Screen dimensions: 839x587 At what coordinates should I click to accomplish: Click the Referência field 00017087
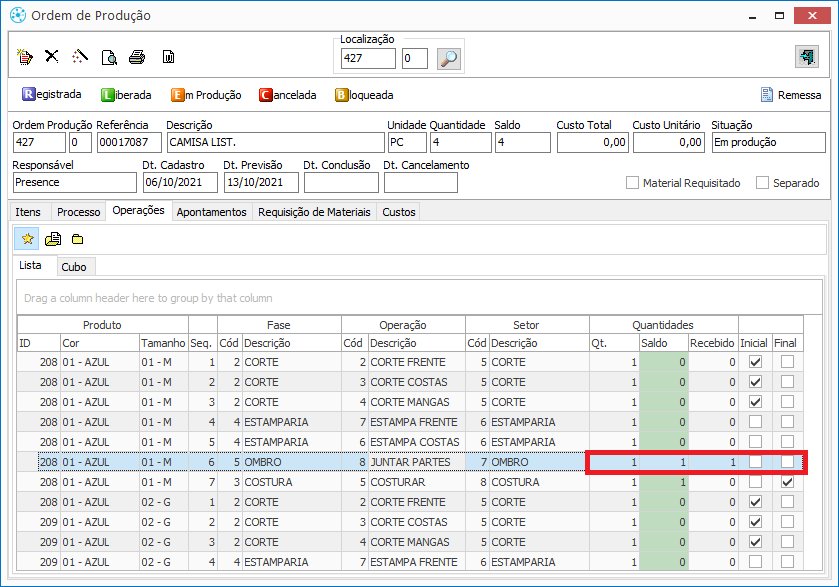point(129,142)
